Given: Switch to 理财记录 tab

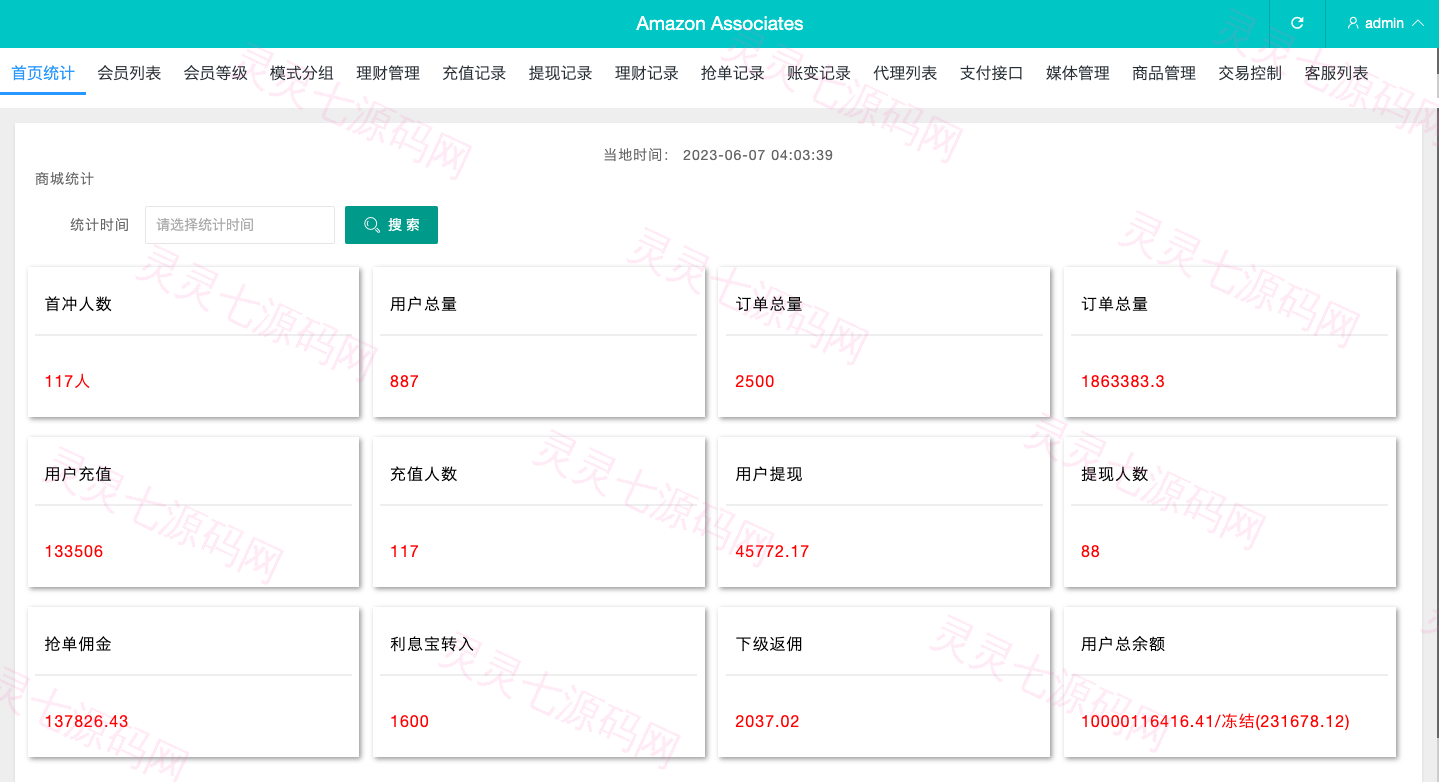Looking at the screenshot, I should 647,73.
